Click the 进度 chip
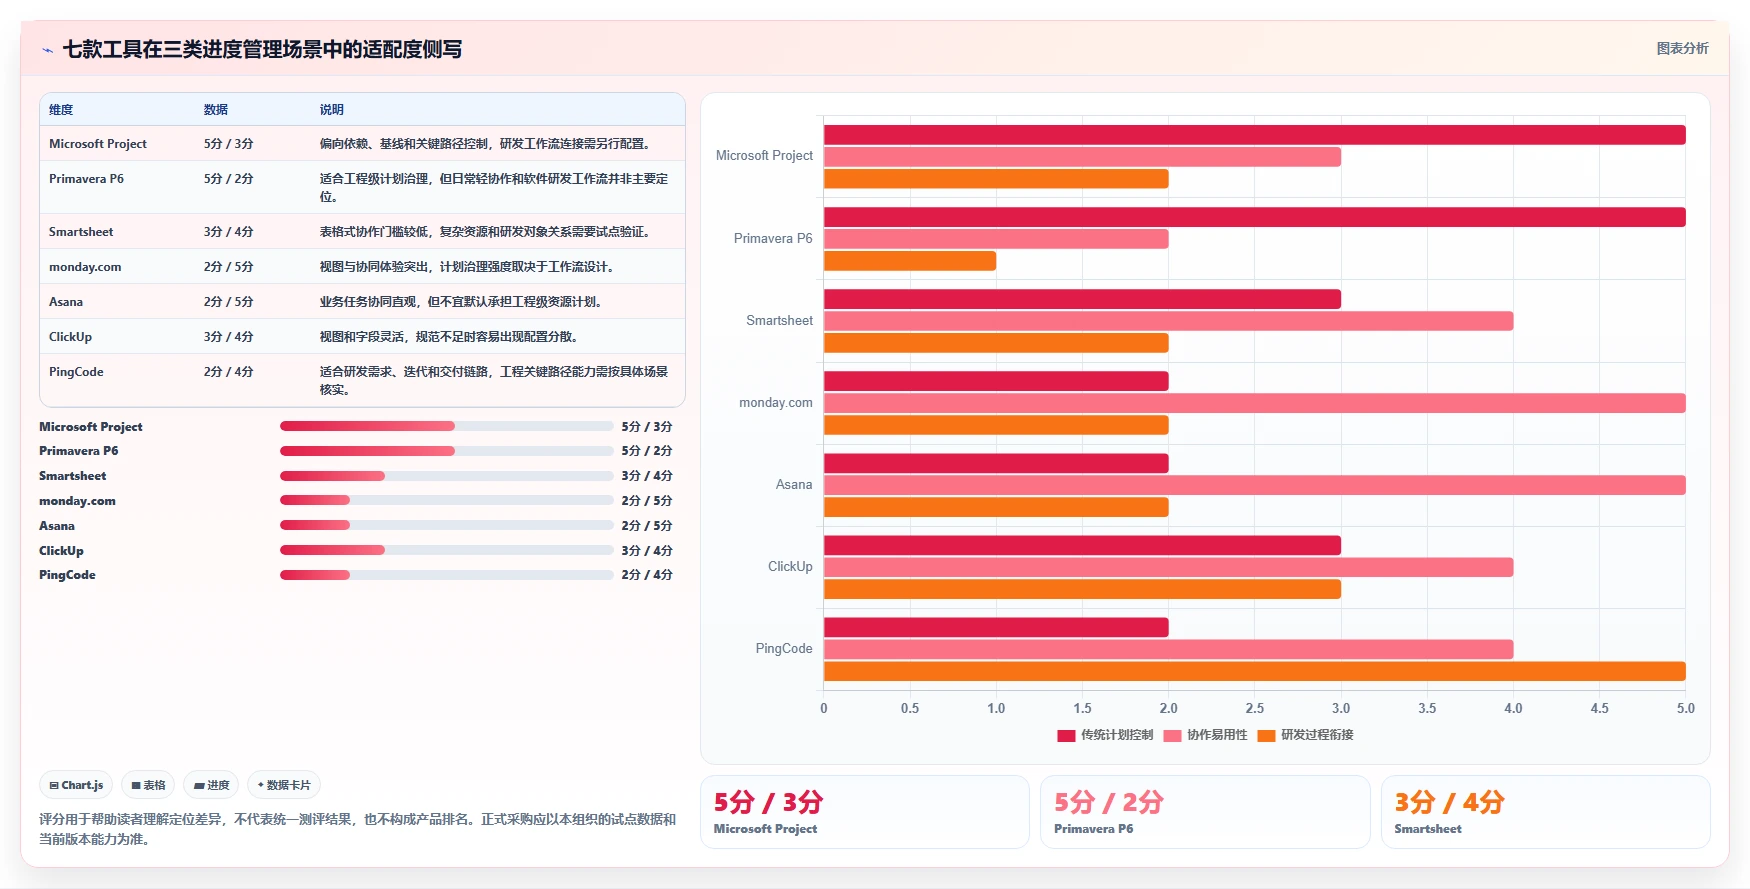The image size is (1750, 889). (211, 785)
